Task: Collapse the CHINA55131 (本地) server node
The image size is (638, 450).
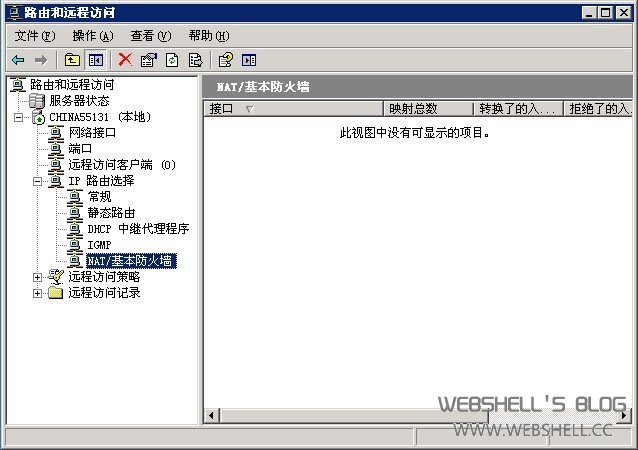Action: tap(18, 118)
